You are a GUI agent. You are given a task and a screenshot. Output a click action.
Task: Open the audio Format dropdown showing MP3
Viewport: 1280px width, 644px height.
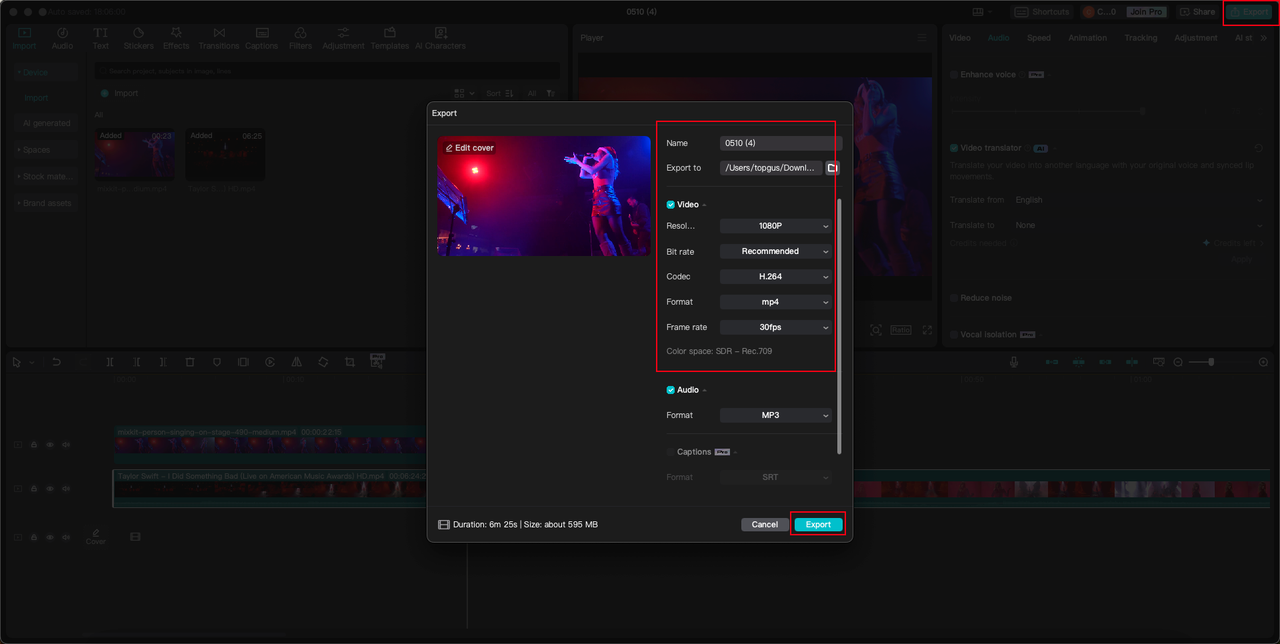pos(775,415)
